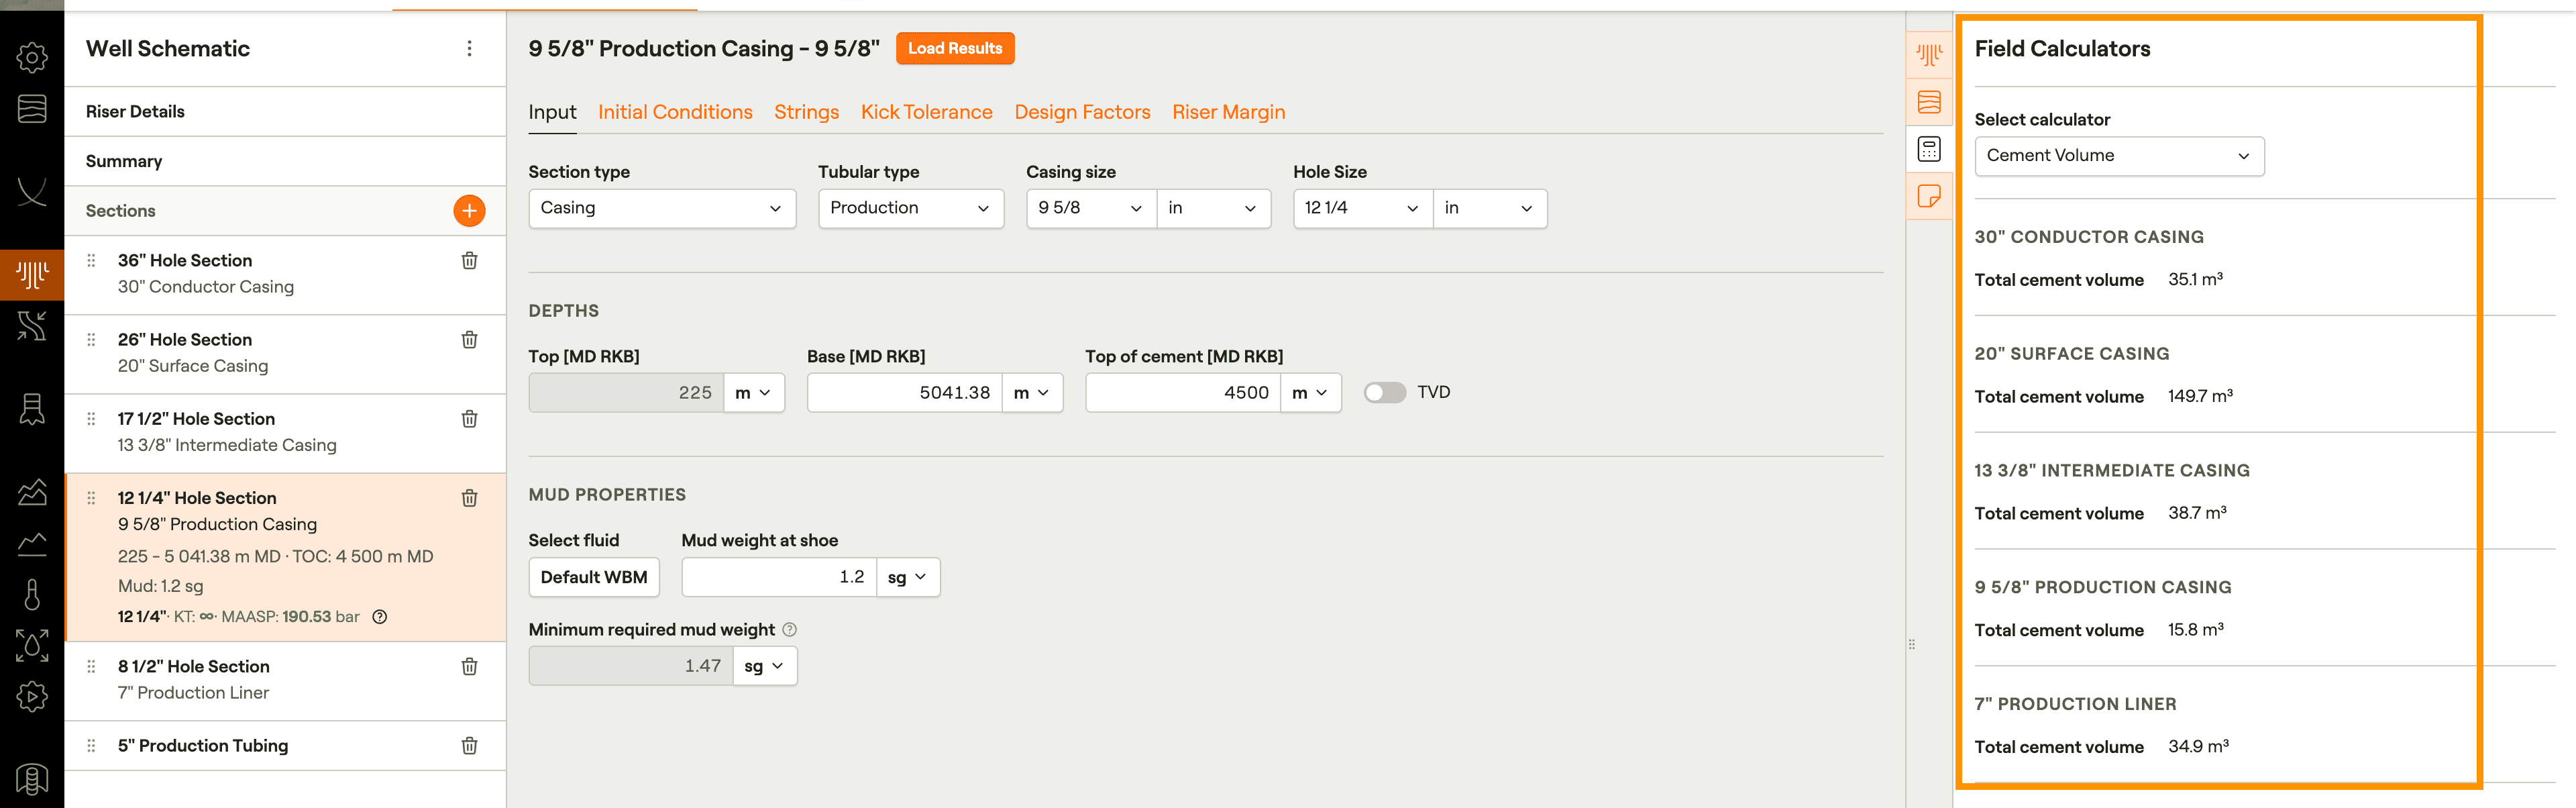
Task: Open the Hole Size 12 1/4 dropdown
Action: click(1361, 209)
